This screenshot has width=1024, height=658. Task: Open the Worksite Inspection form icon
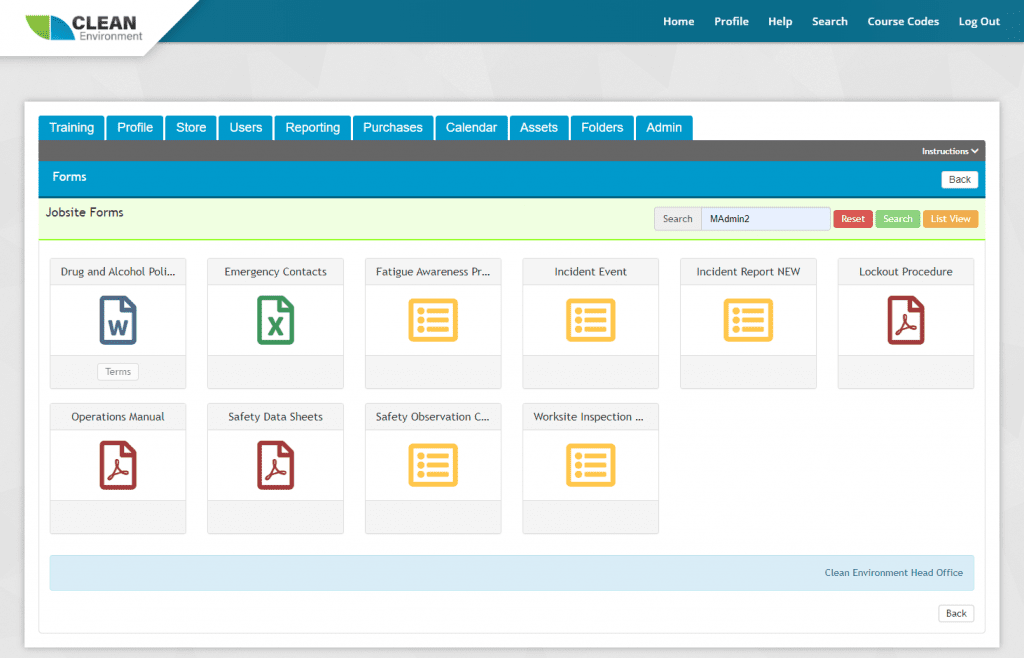click(590, 465)
